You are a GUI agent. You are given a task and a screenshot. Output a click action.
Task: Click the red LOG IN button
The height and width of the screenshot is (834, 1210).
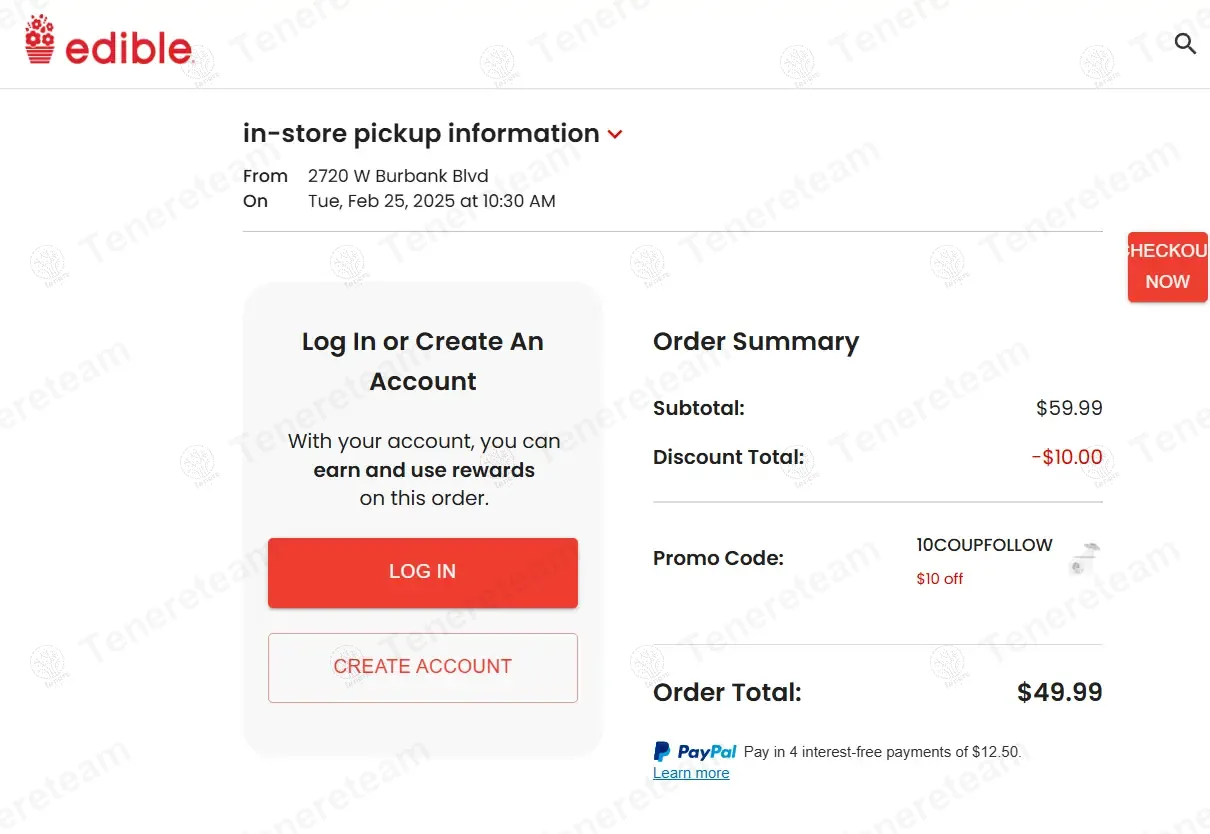click(x=422, y=572)
